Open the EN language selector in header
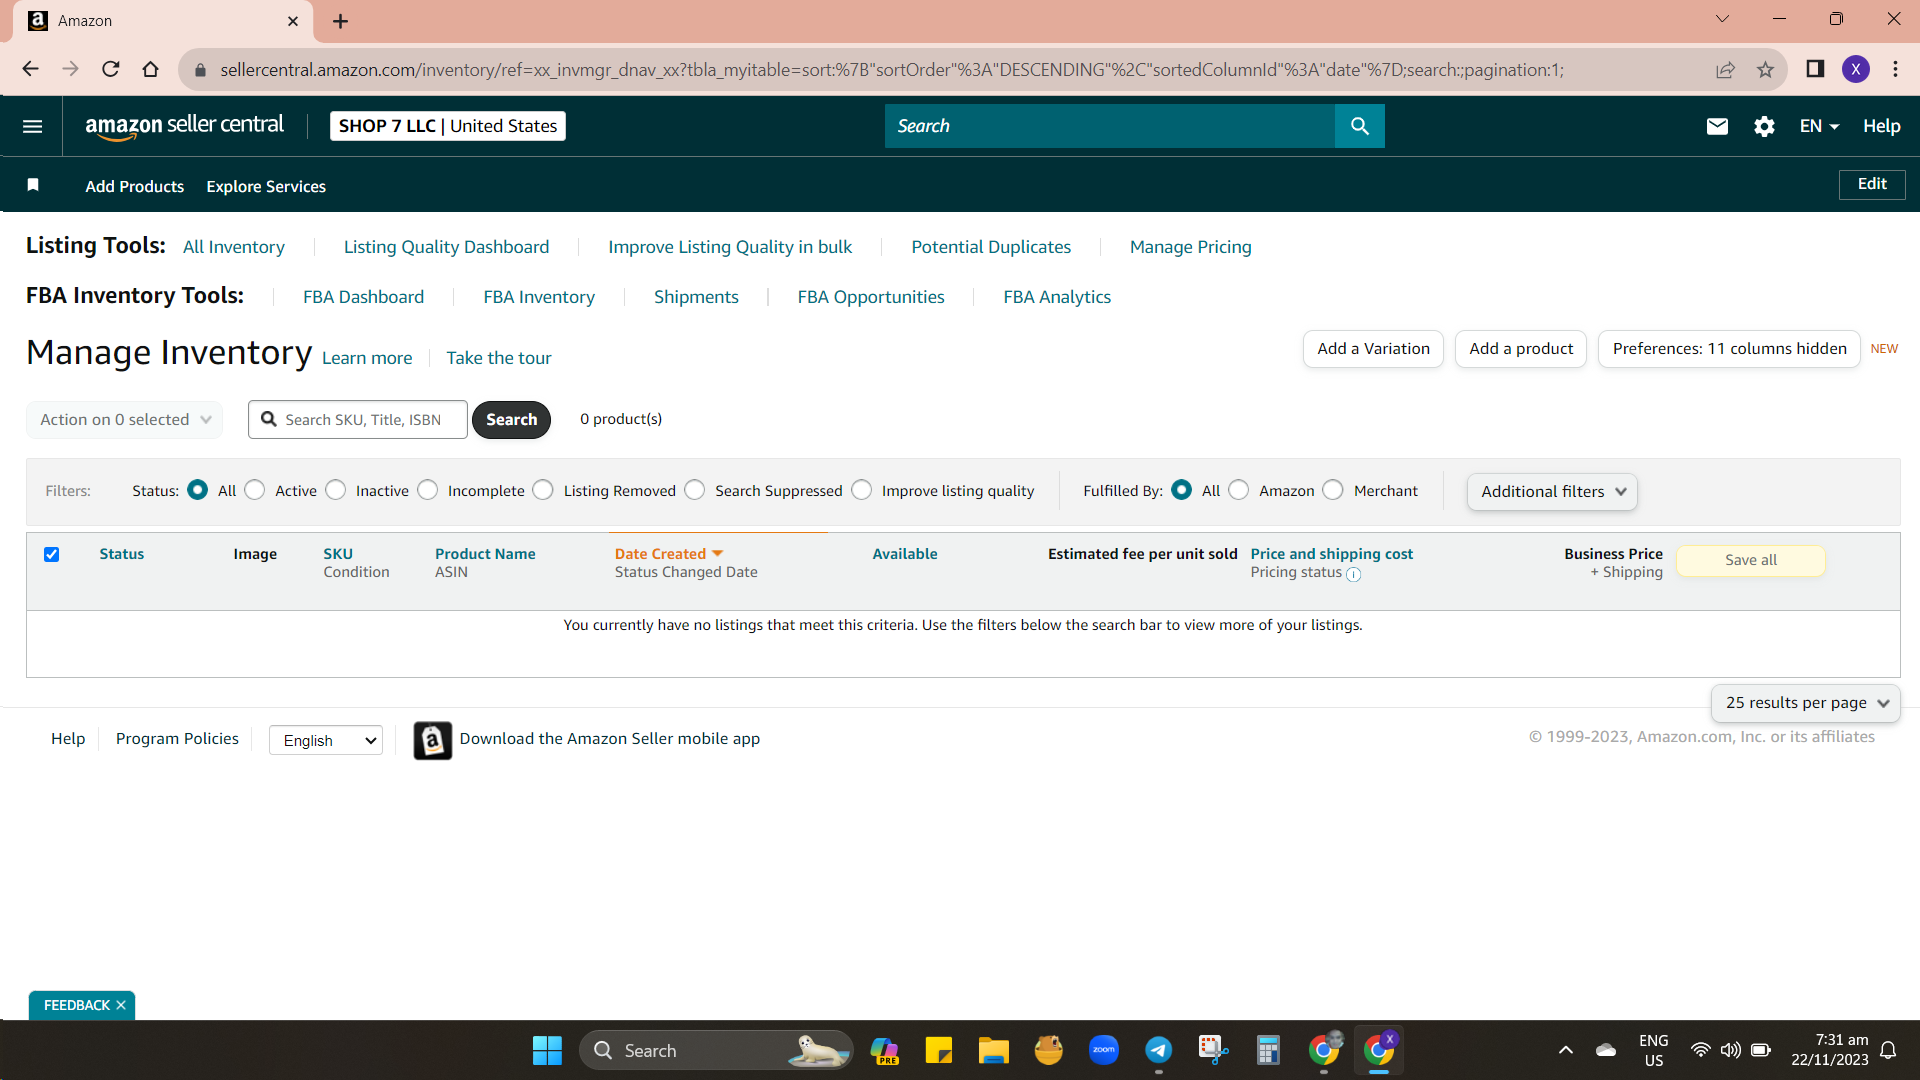The width and height of the screenshot is (1920, 1080). 1819,126
